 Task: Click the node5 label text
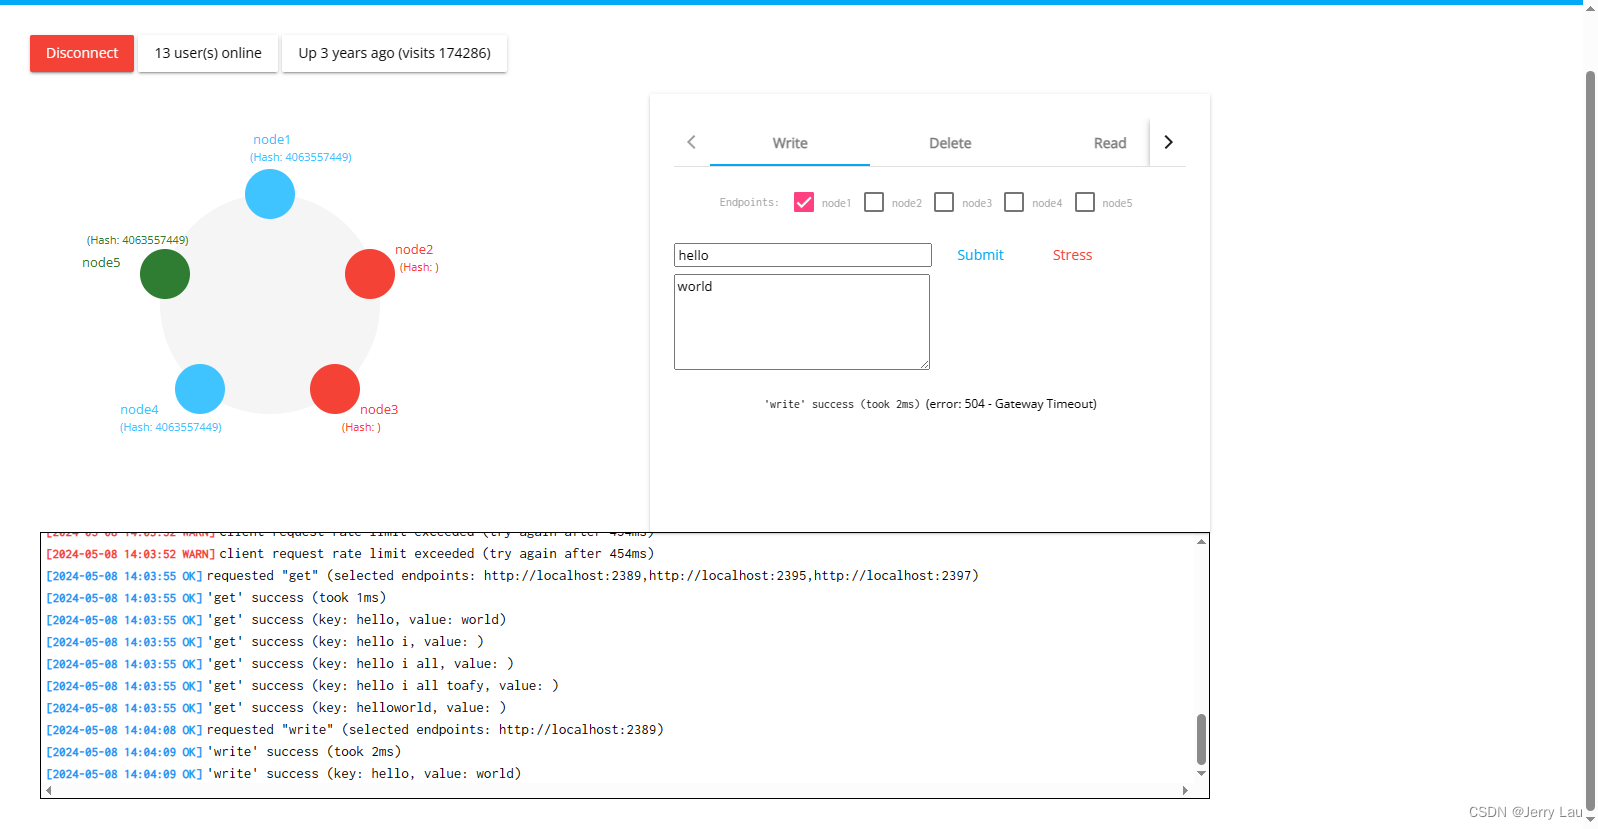[x=101, y=262]
